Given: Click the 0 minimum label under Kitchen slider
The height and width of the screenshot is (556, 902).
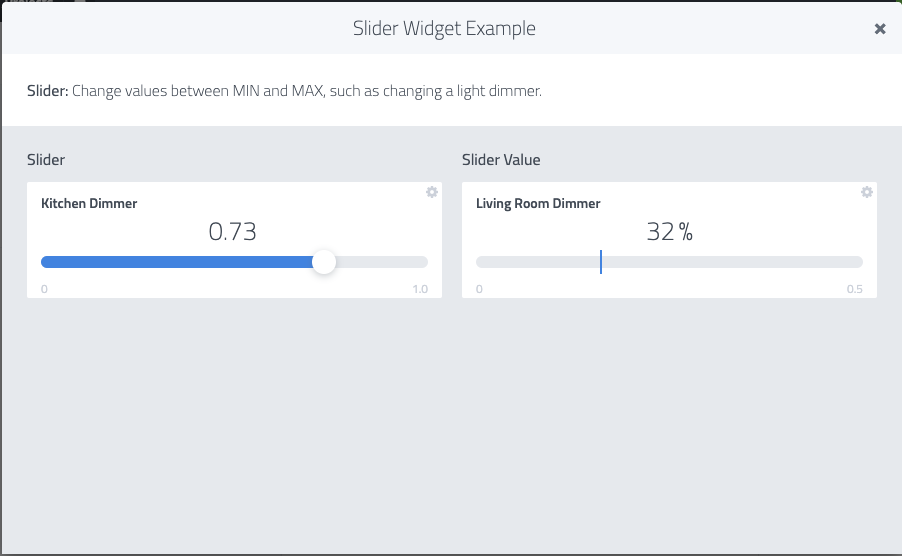Looking at the screenshot, I should coord(44,289).
